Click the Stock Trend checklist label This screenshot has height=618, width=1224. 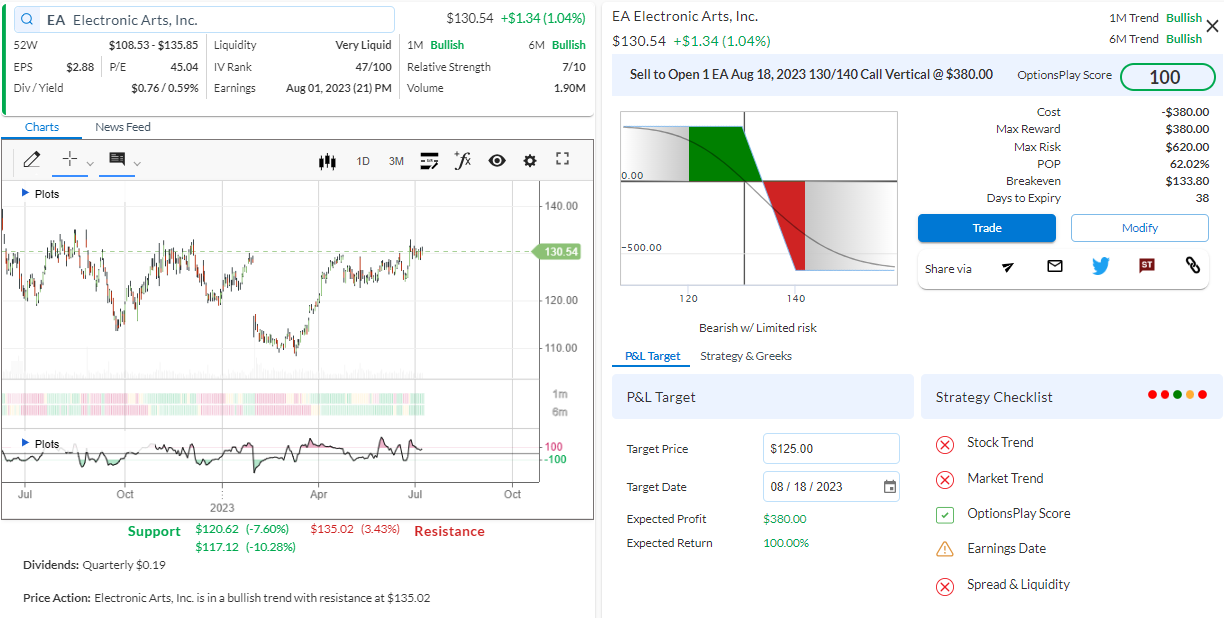[x=1000, y=443]
